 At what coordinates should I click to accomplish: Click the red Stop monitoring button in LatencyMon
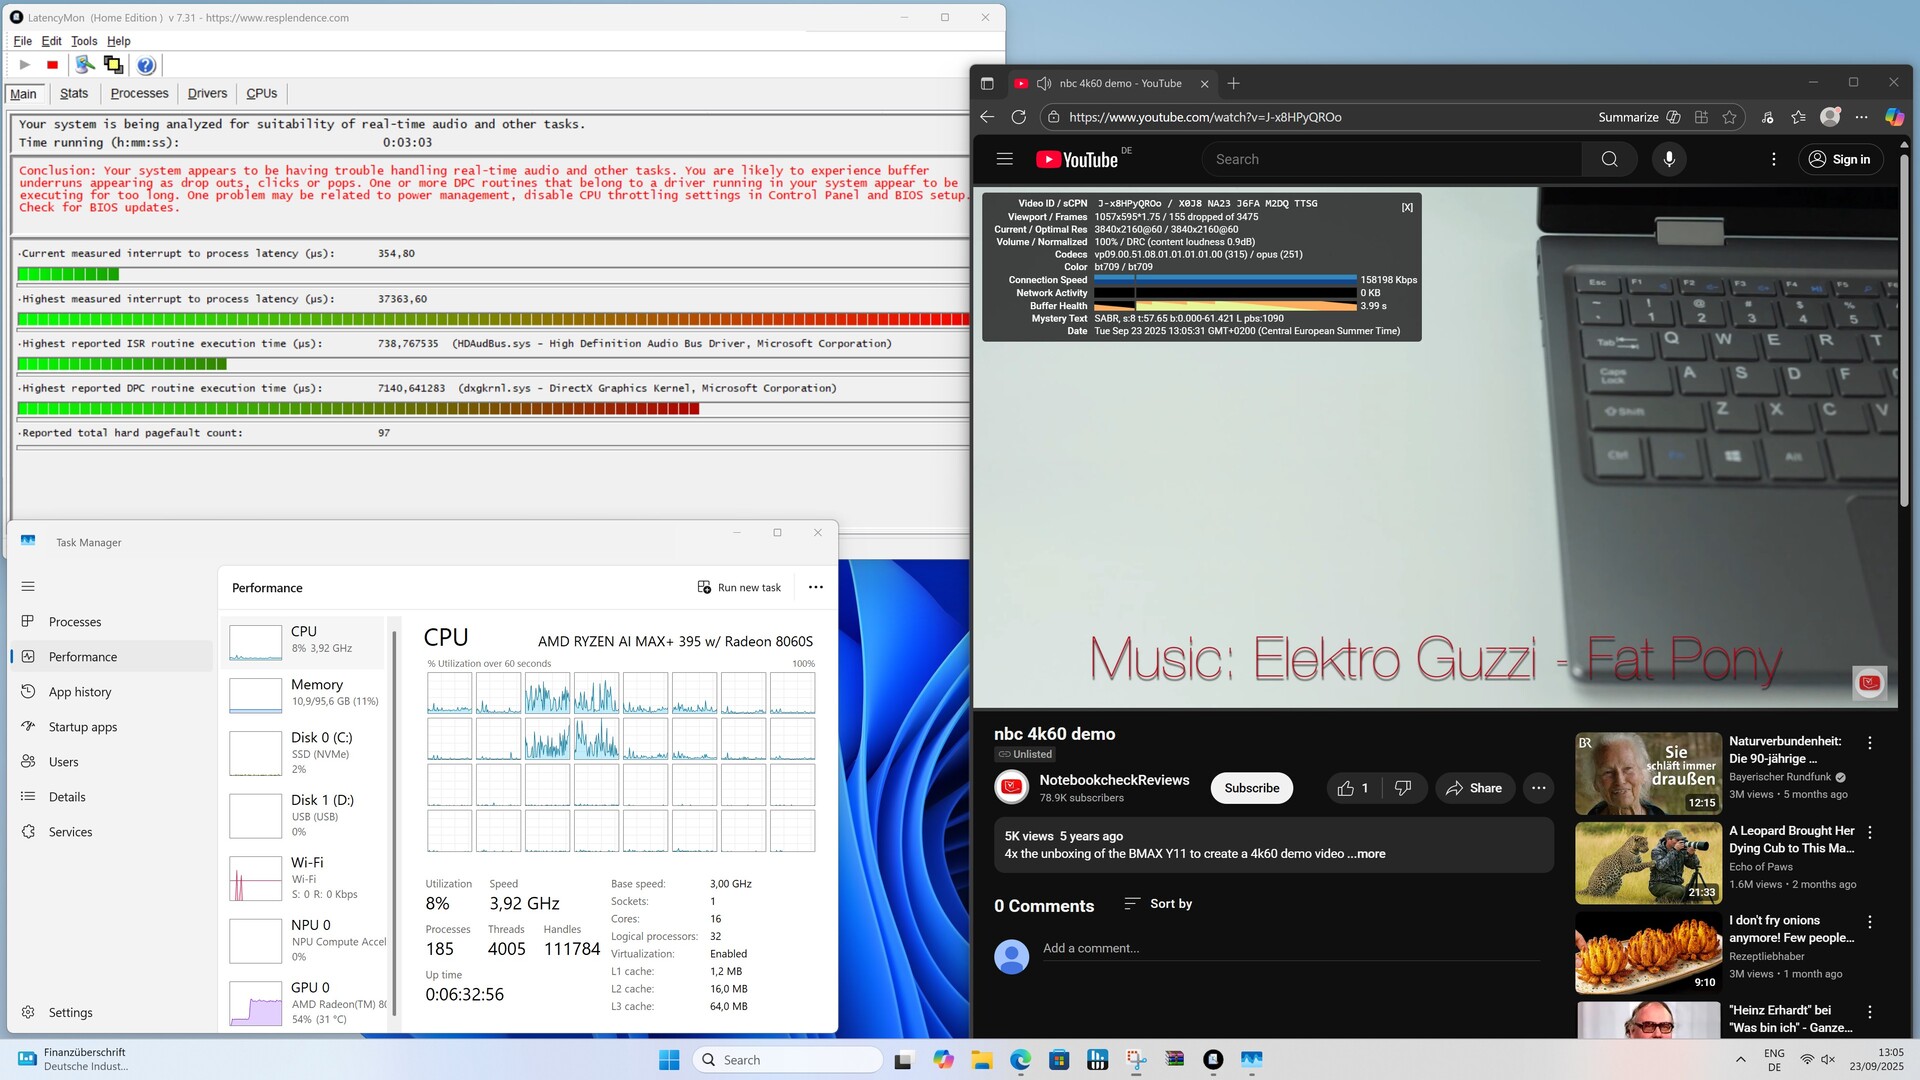(x=52, y=65)
